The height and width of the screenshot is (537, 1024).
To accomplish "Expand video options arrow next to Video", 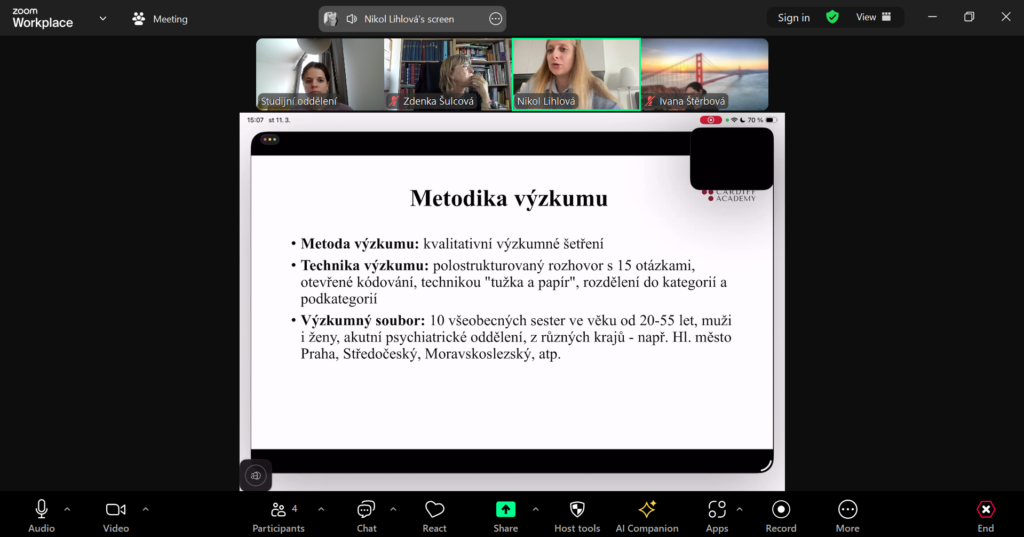I will pos(145,509).
